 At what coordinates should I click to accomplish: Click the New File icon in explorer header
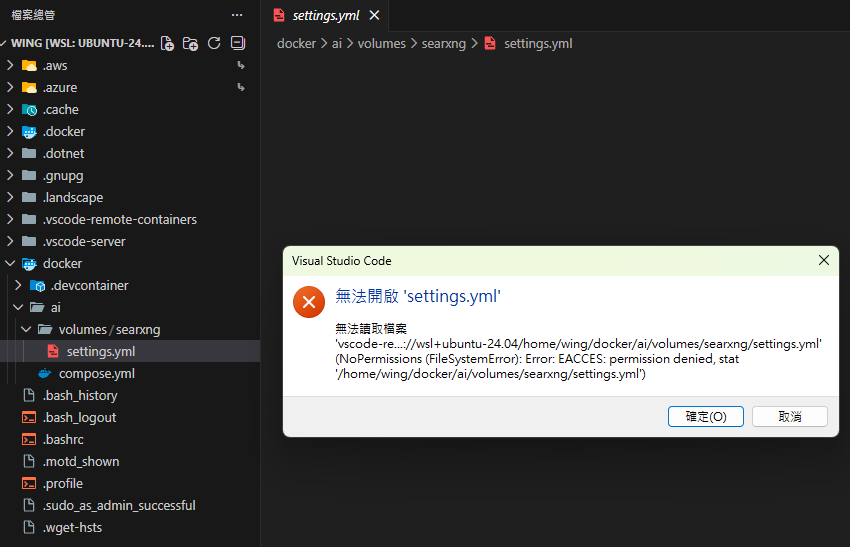168,44
